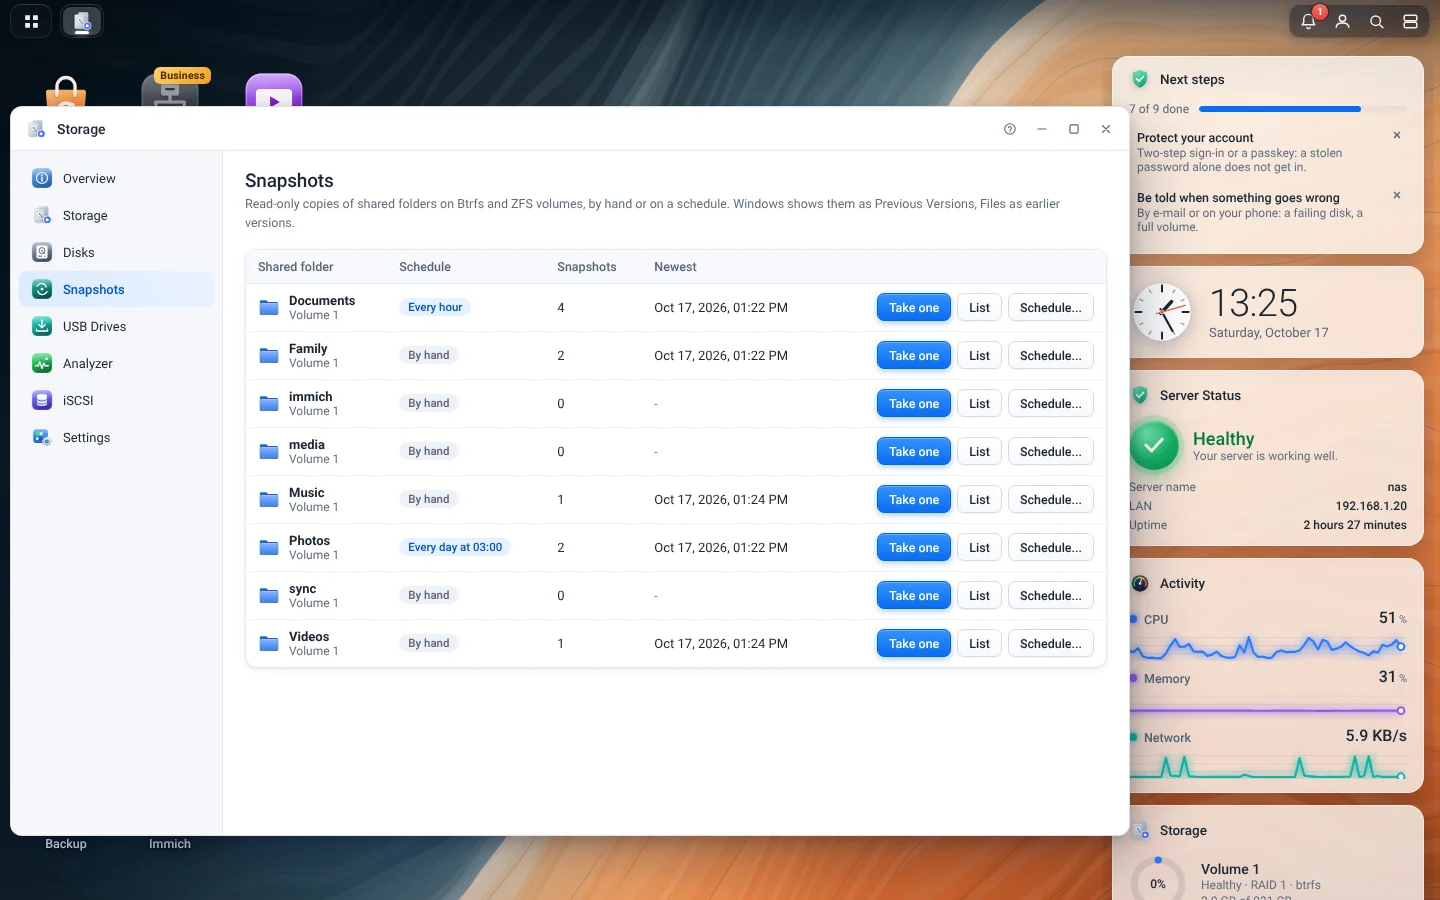This screenshot has width=1440, height=900.
Task: Click the green Healthy status checkmark
Action: (1155, 445)
